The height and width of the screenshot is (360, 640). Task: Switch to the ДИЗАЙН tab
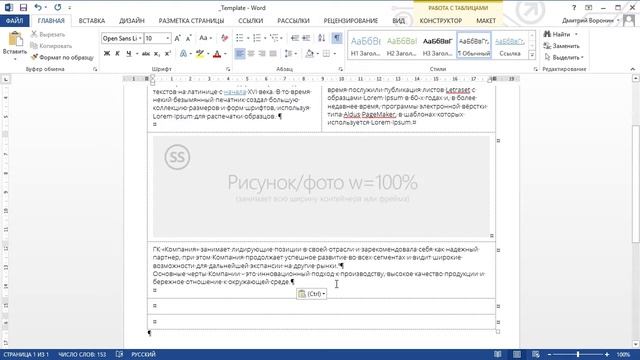pyautogui.click(x=132, y=20)
